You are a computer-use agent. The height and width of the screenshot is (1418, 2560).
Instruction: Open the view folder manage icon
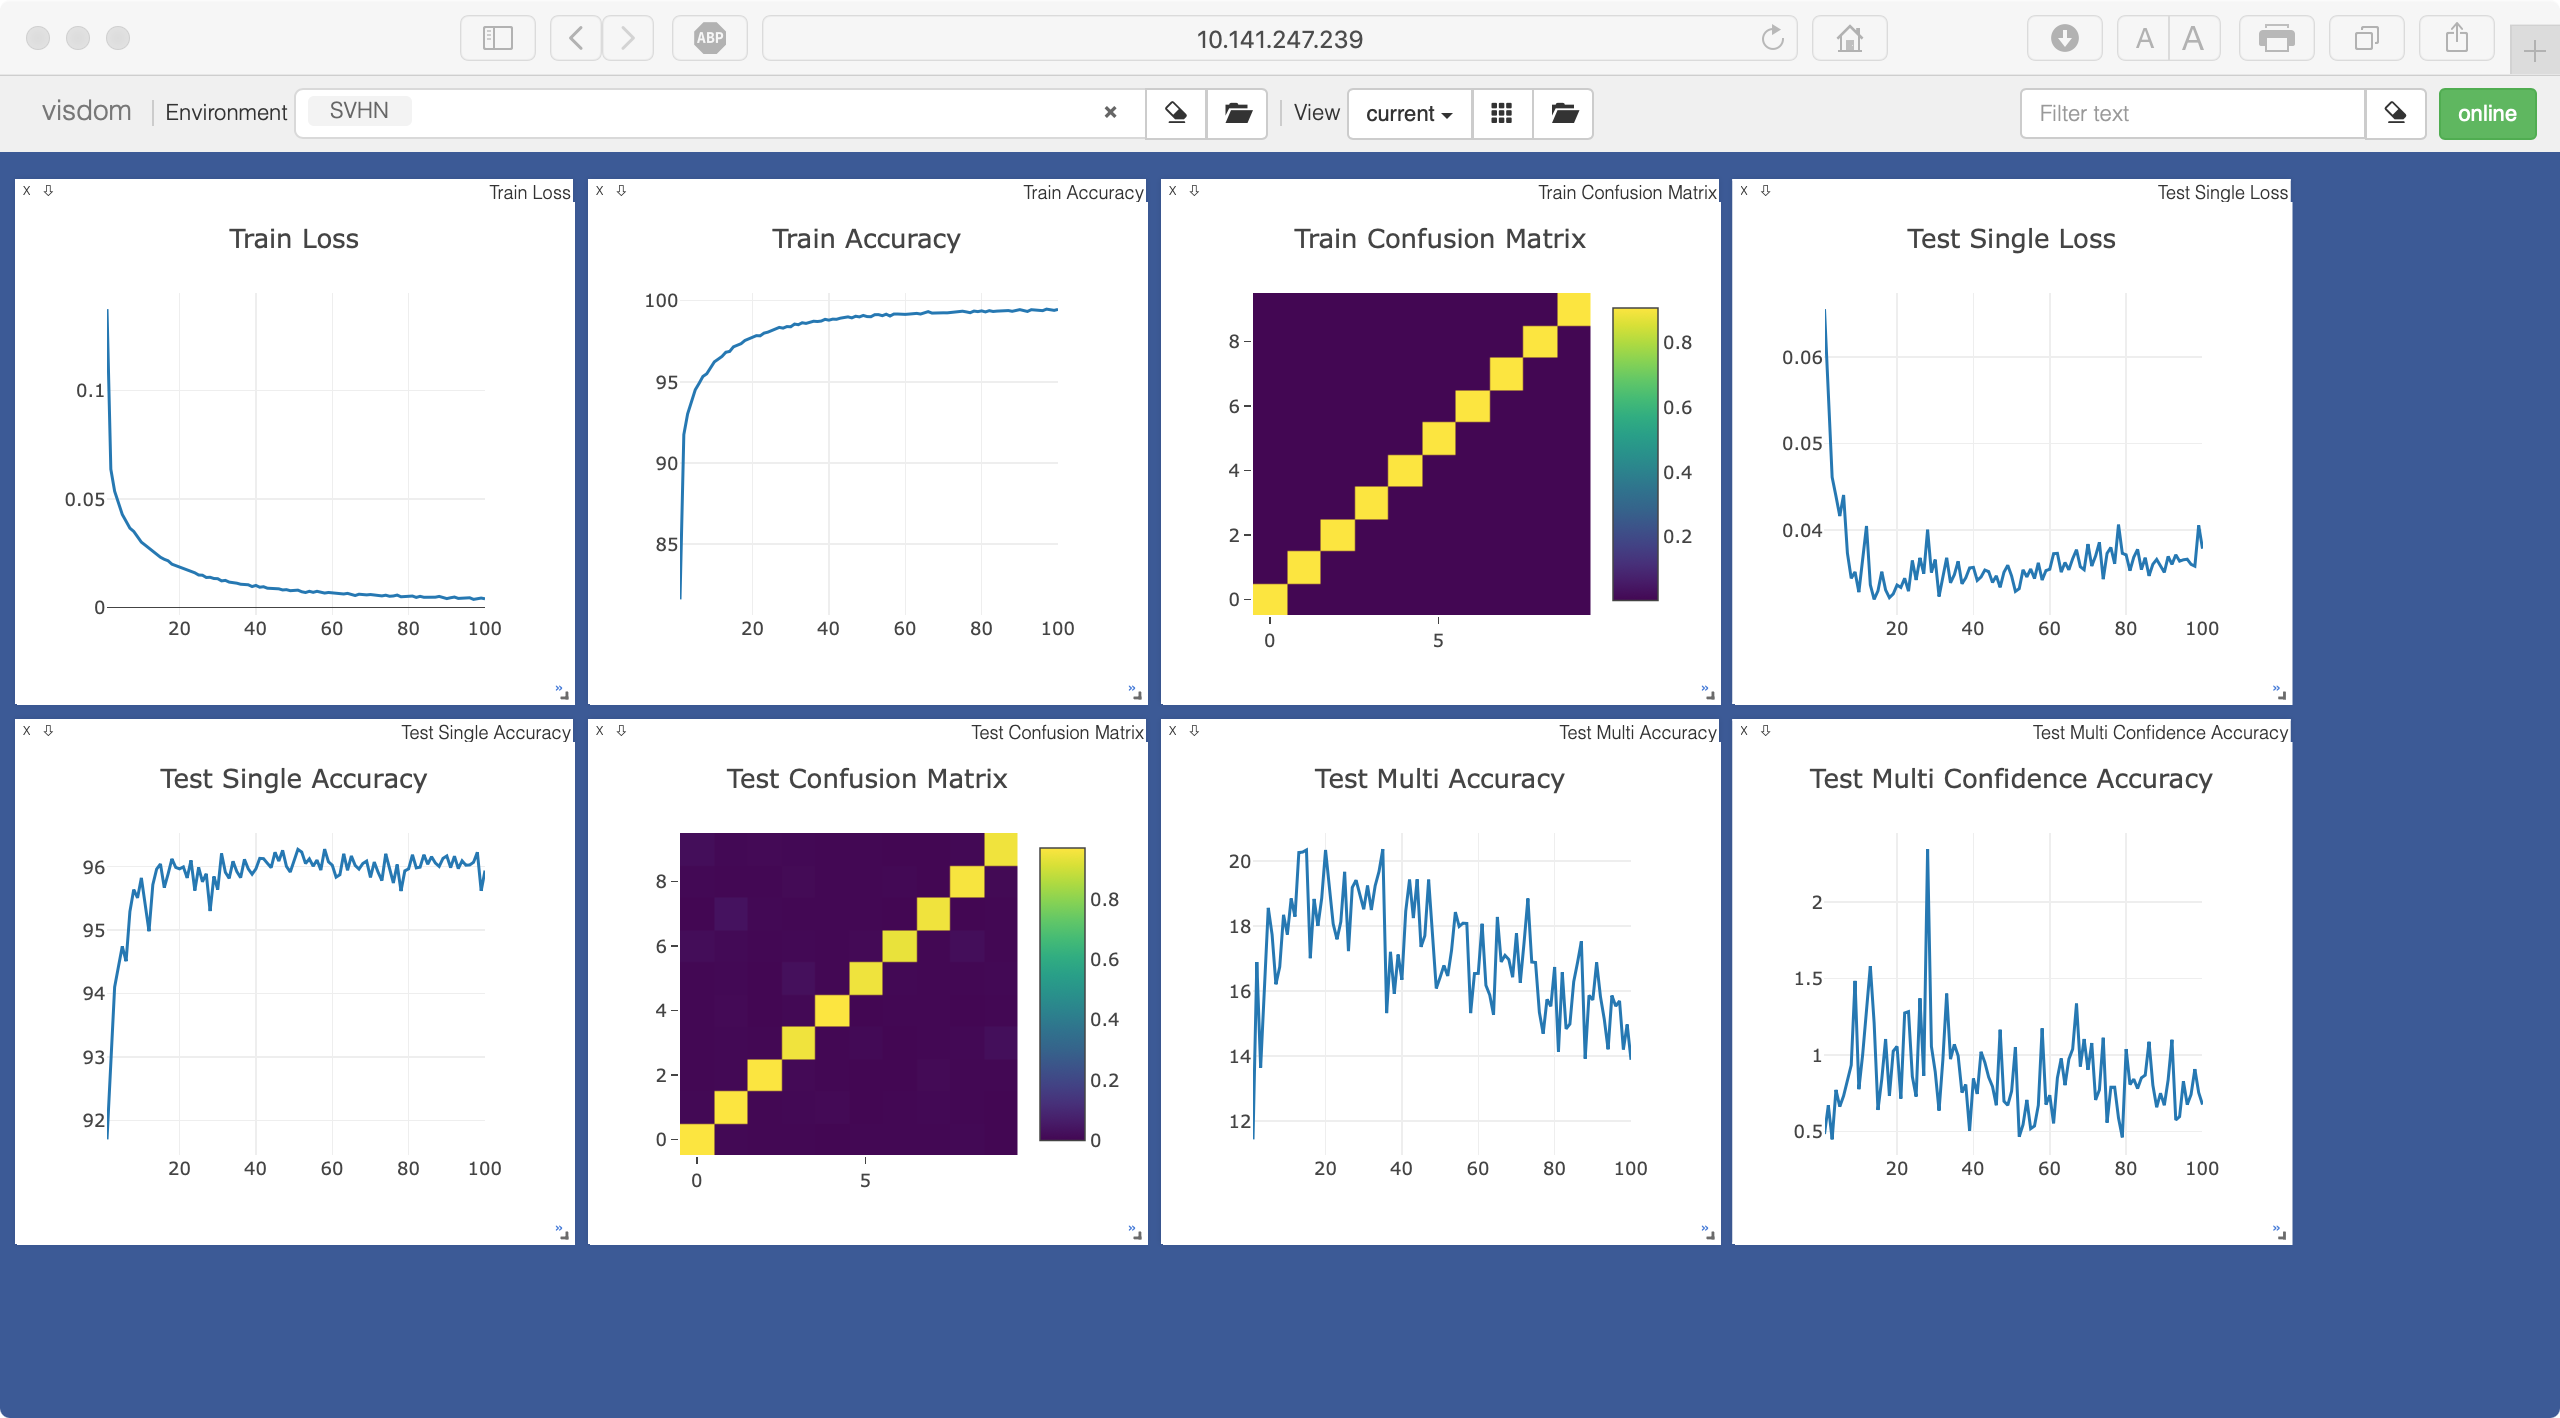[x=1563, y=113]
